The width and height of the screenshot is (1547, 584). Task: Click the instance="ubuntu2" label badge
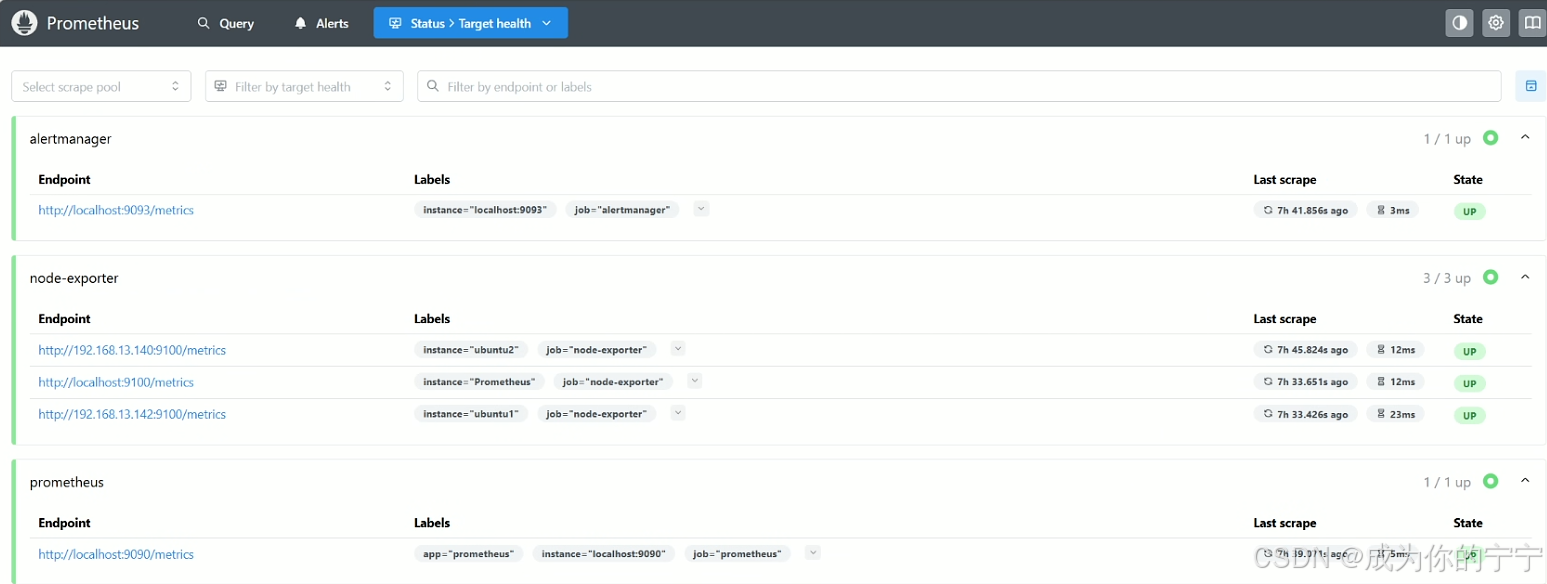pos(471,350)
